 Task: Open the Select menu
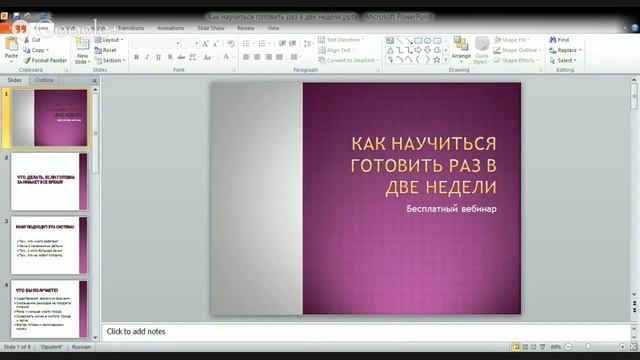(x=563, y=60)
